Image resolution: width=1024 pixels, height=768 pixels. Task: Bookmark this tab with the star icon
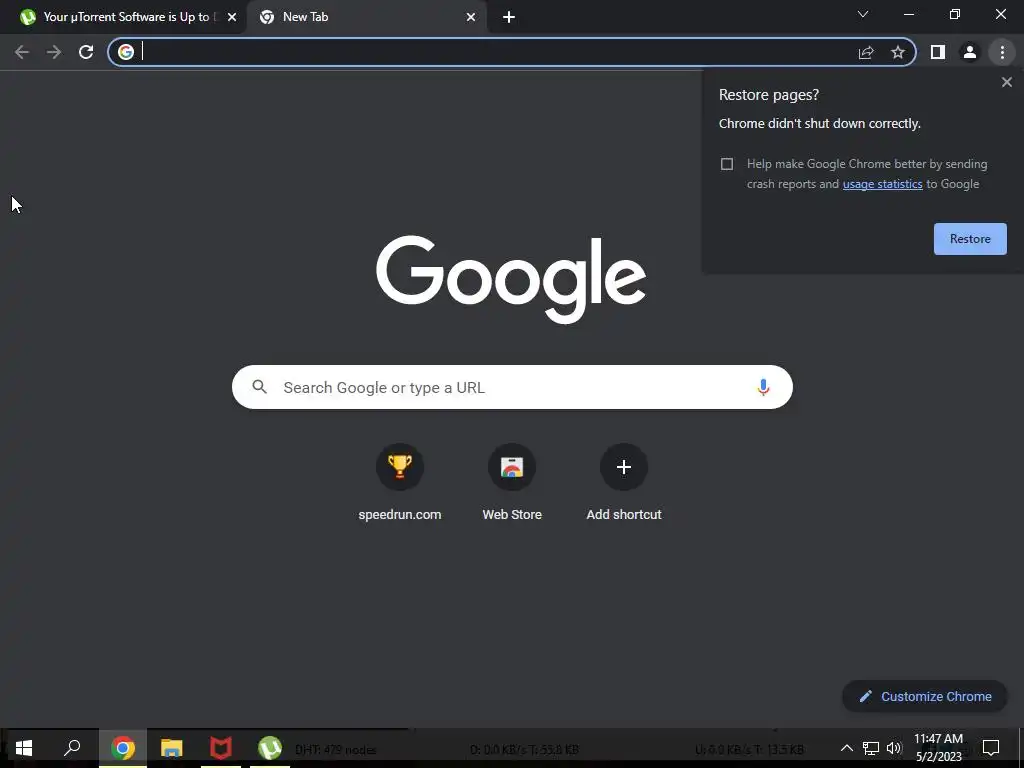[x=898, y=52]
